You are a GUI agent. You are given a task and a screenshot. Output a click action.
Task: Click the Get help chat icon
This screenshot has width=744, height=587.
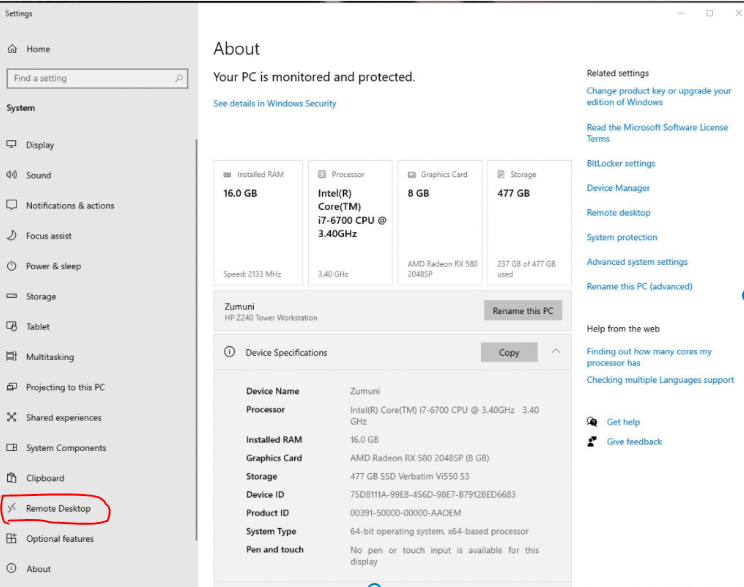pyautogui.click(x=592, y=421)
